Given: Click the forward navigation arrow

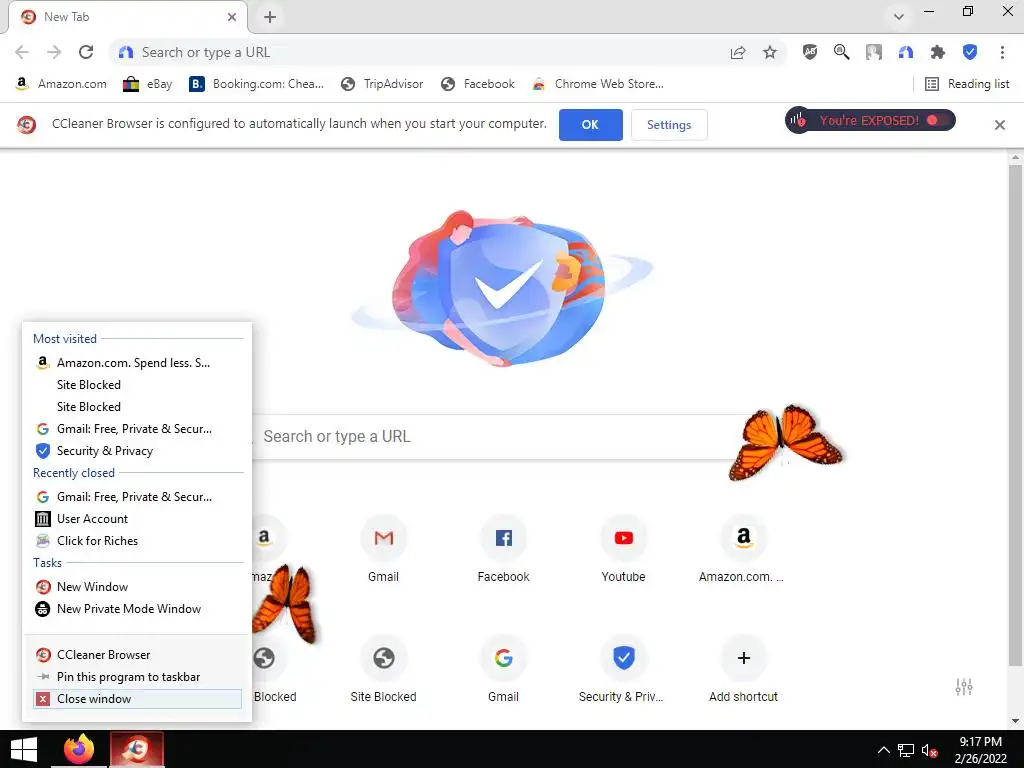Looking at the screenshot, I should (54, 52).
